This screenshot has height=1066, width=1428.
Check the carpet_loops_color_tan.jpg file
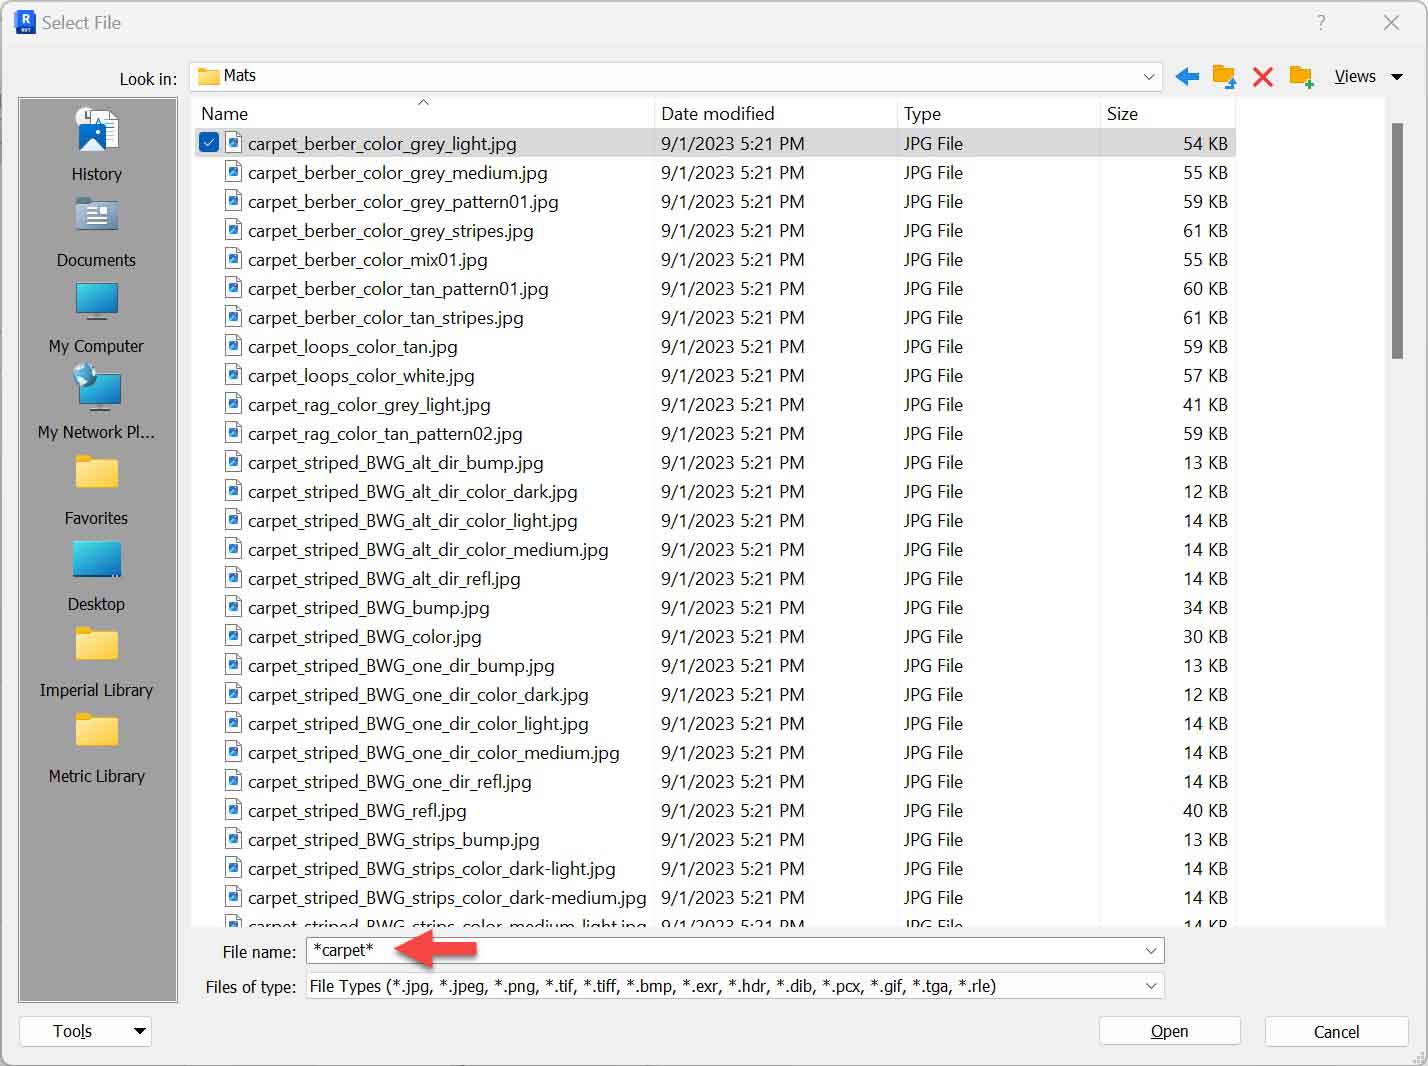click(x=208, y=347)
